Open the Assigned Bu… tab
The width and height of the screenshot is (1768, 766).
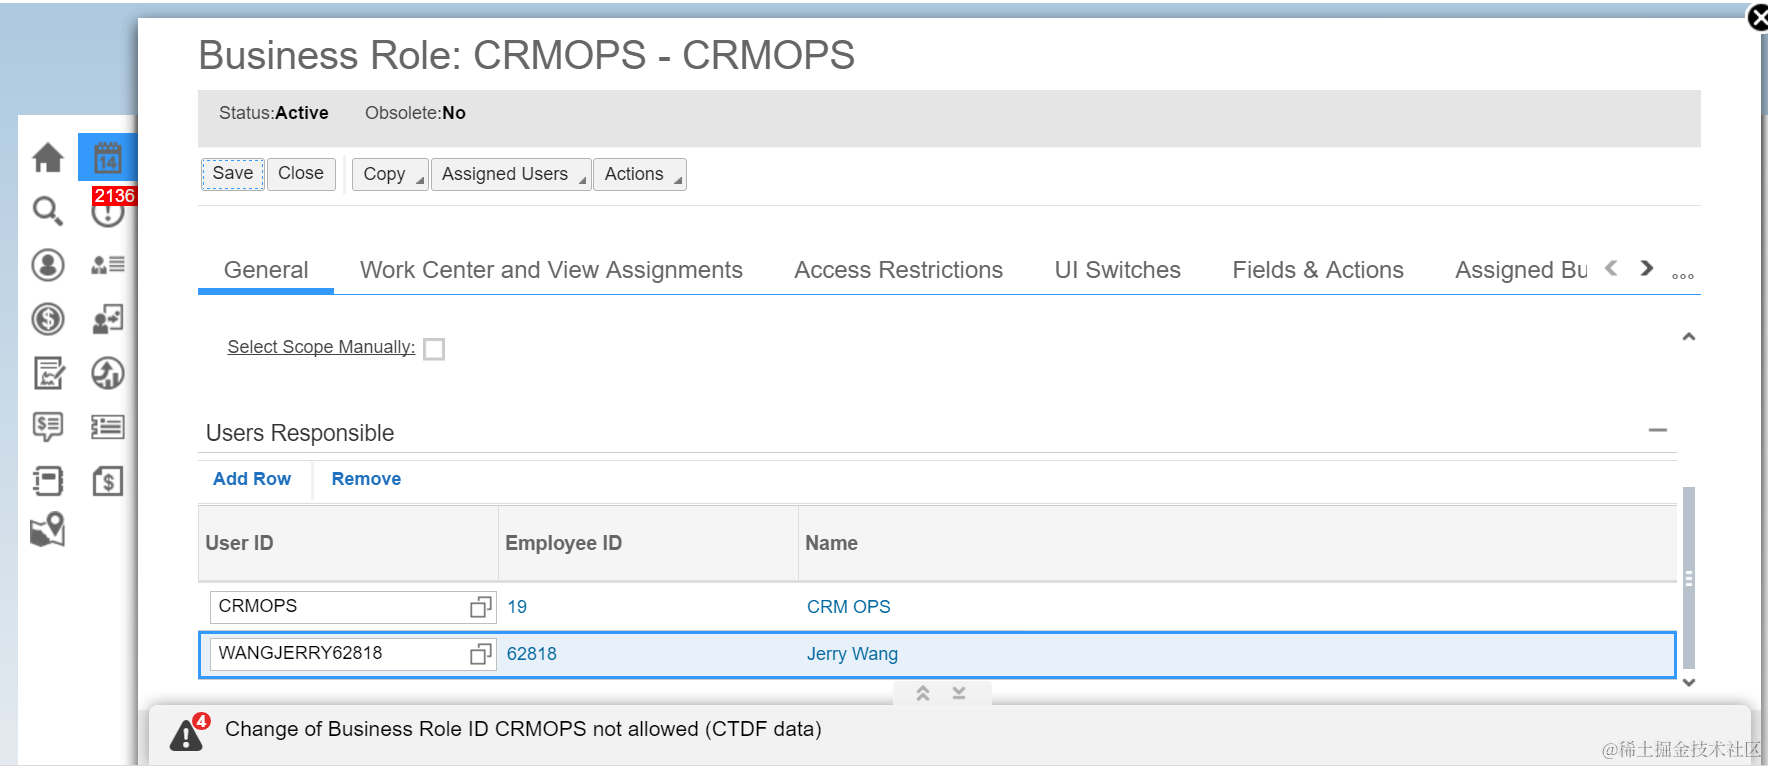[x=1521, y=270]
